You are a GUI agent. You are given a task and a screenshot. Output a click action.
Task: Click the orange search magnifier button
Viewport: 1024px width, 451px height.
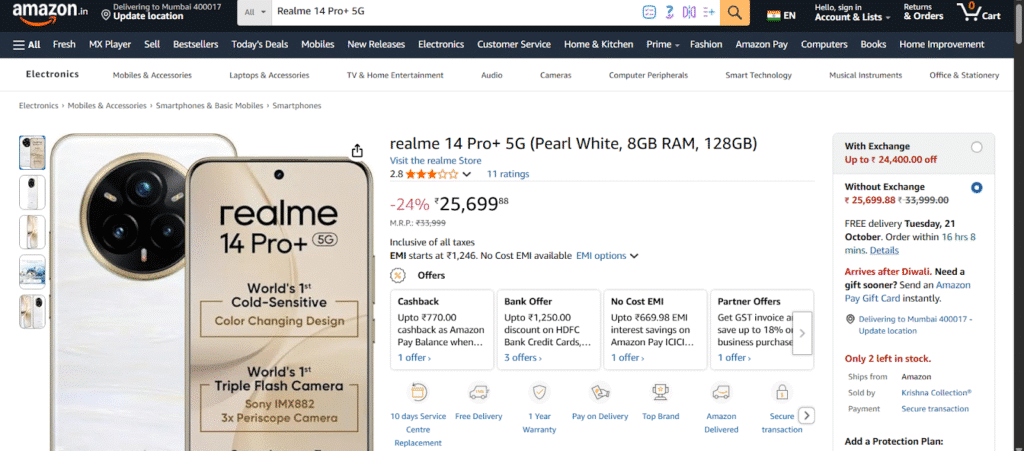point(735,12)
